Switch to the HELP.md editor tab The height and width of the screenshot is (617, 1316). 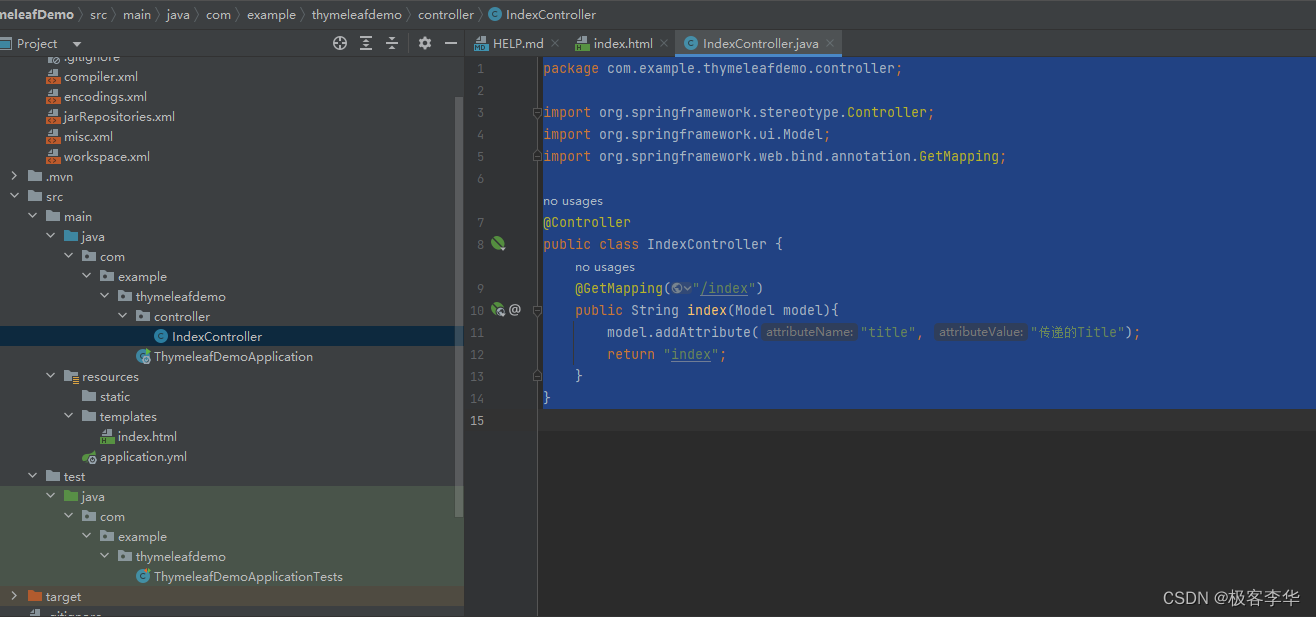tap(517, 44)
